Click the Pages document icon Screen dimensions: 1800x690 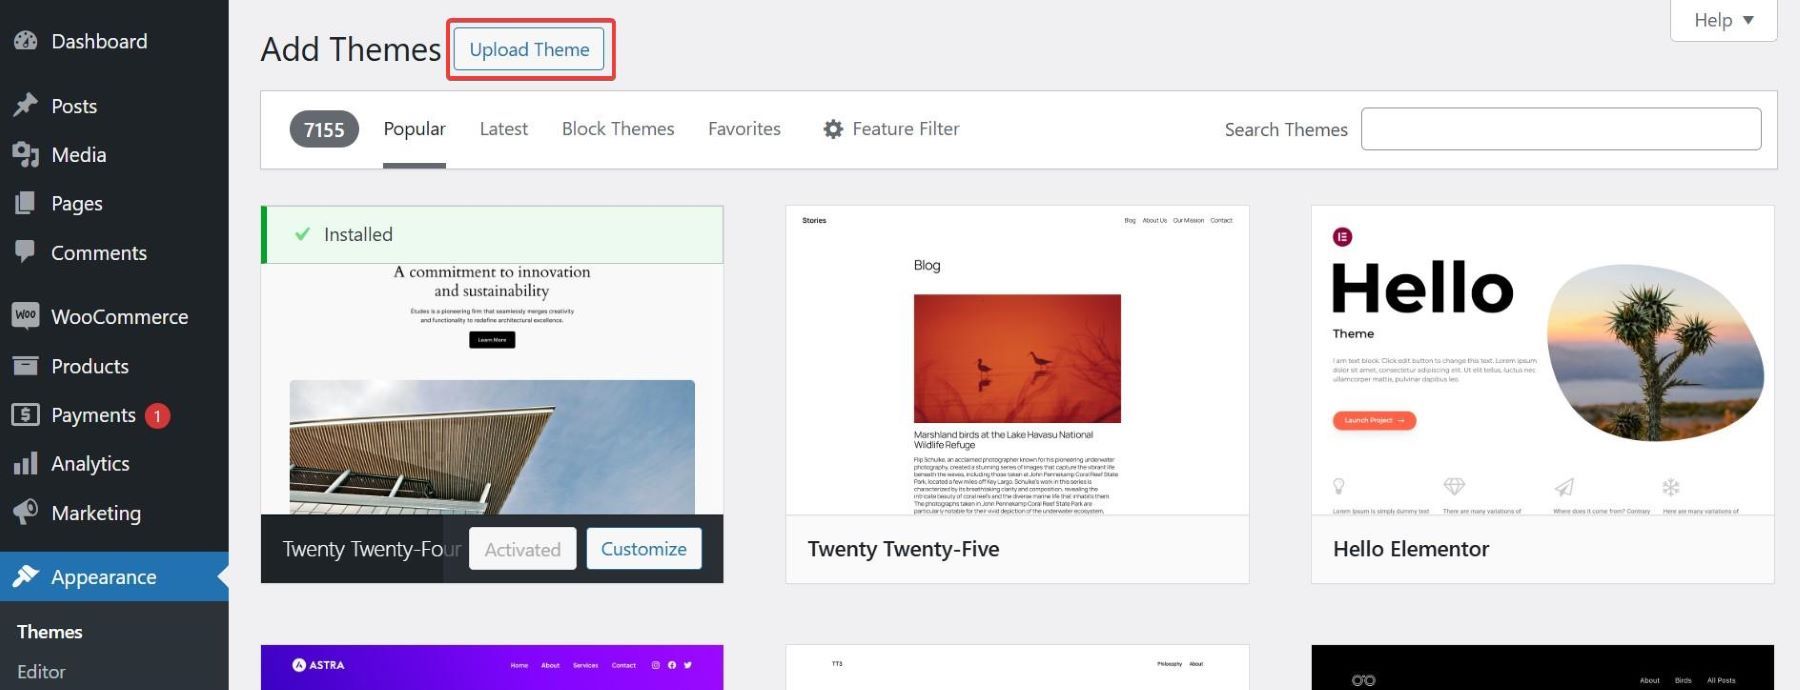[x=25, y=203]
